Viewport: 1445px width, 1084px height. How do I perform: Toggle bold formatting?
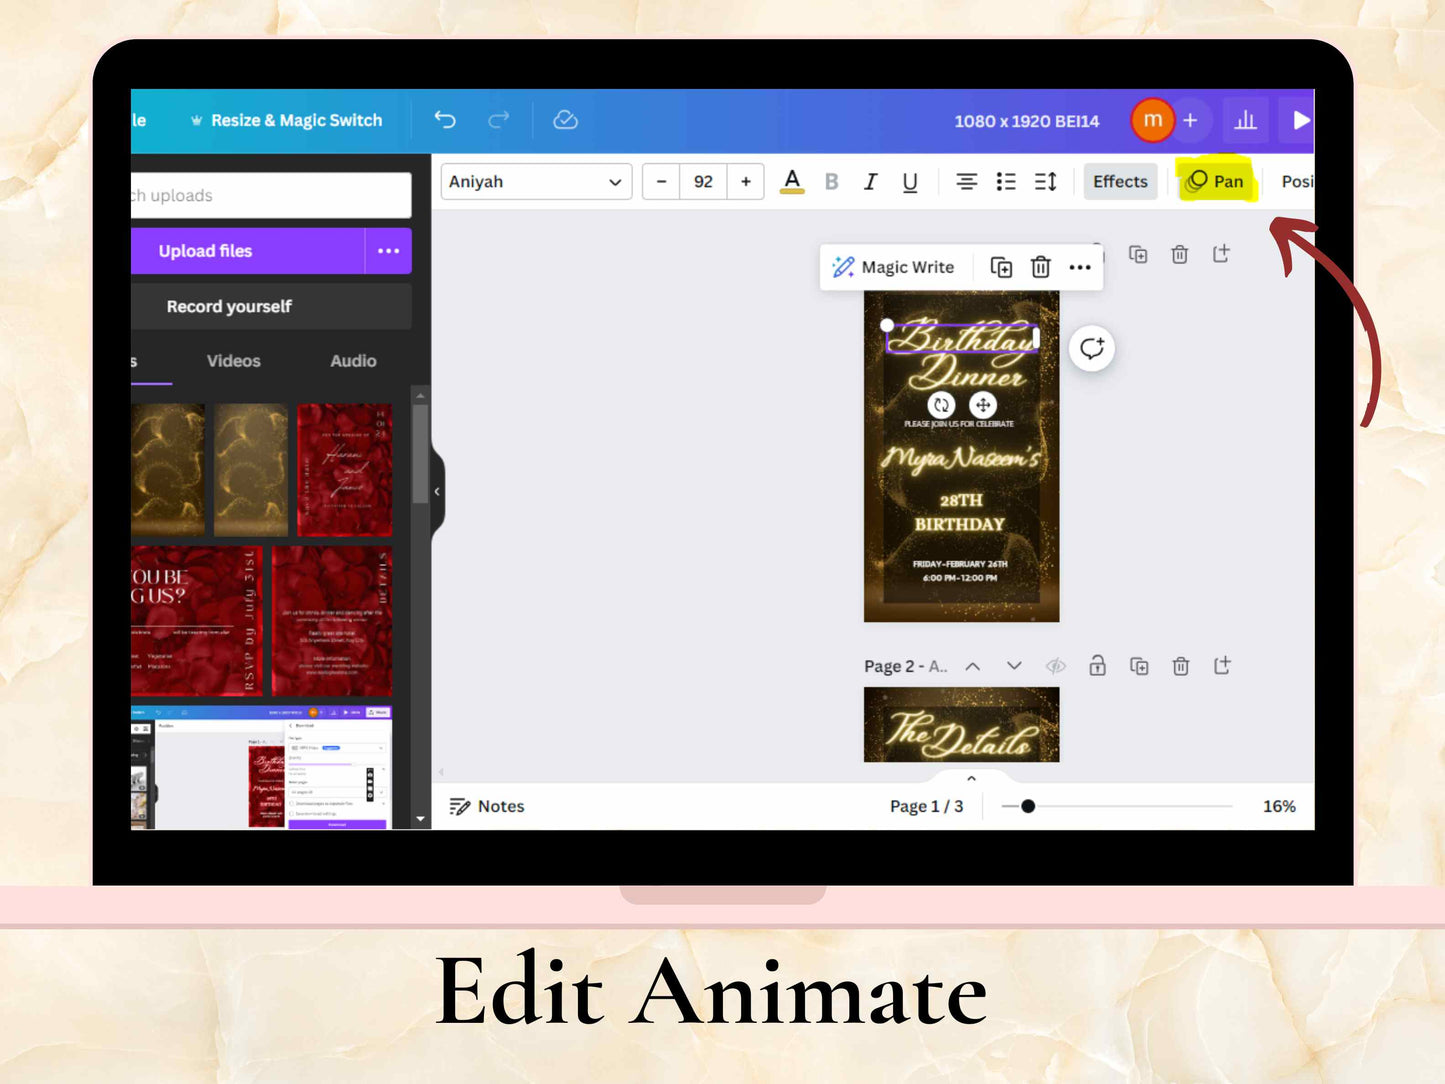pos(831,182)
